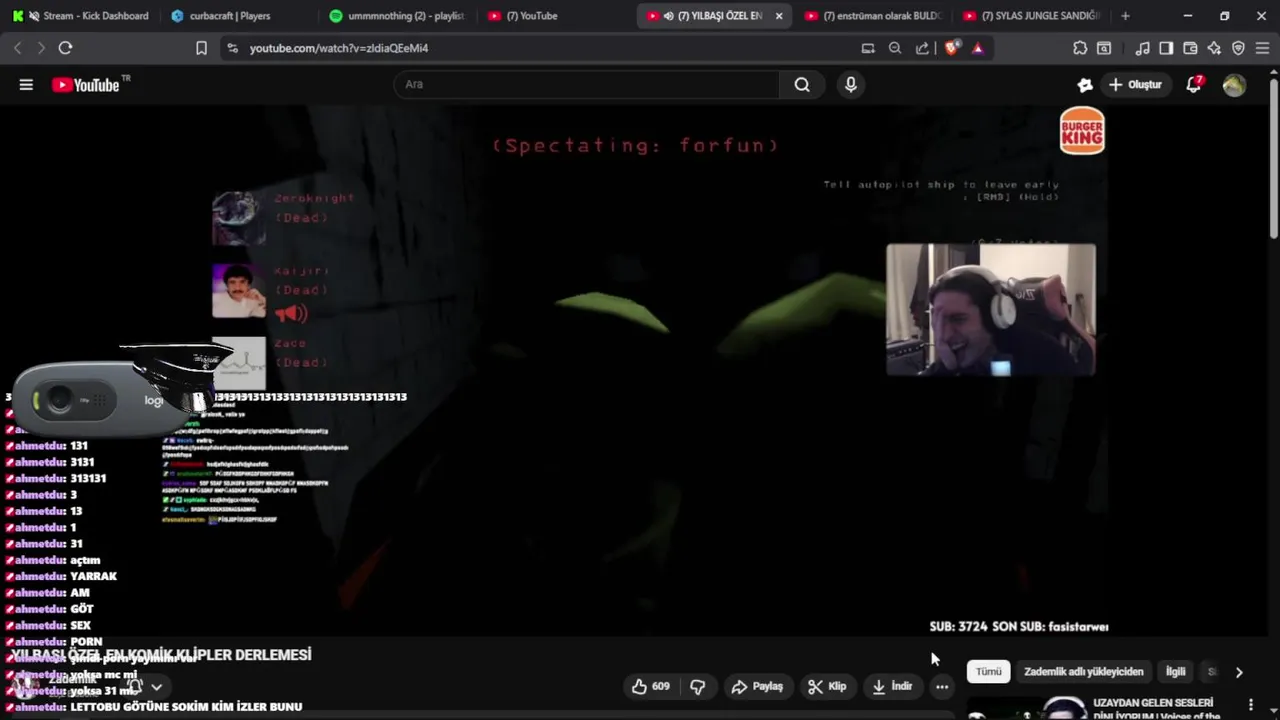Click the 'Paylaş' share button
This screenshot has width=1280, height=720.
point(757,686)
